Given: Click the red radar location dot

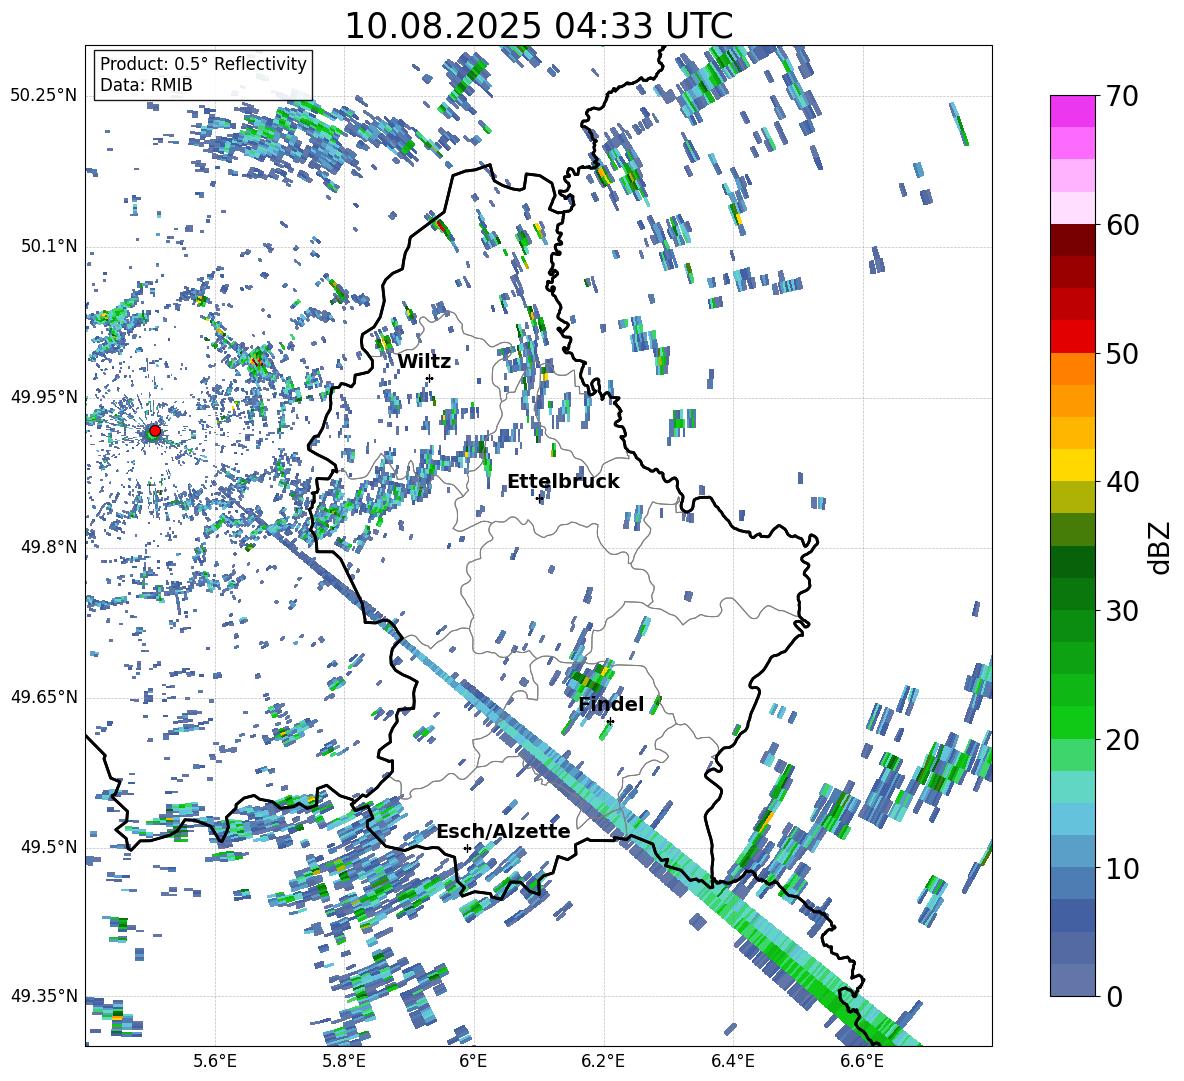Looking at the screenshot, I should [x=155, y=431].
